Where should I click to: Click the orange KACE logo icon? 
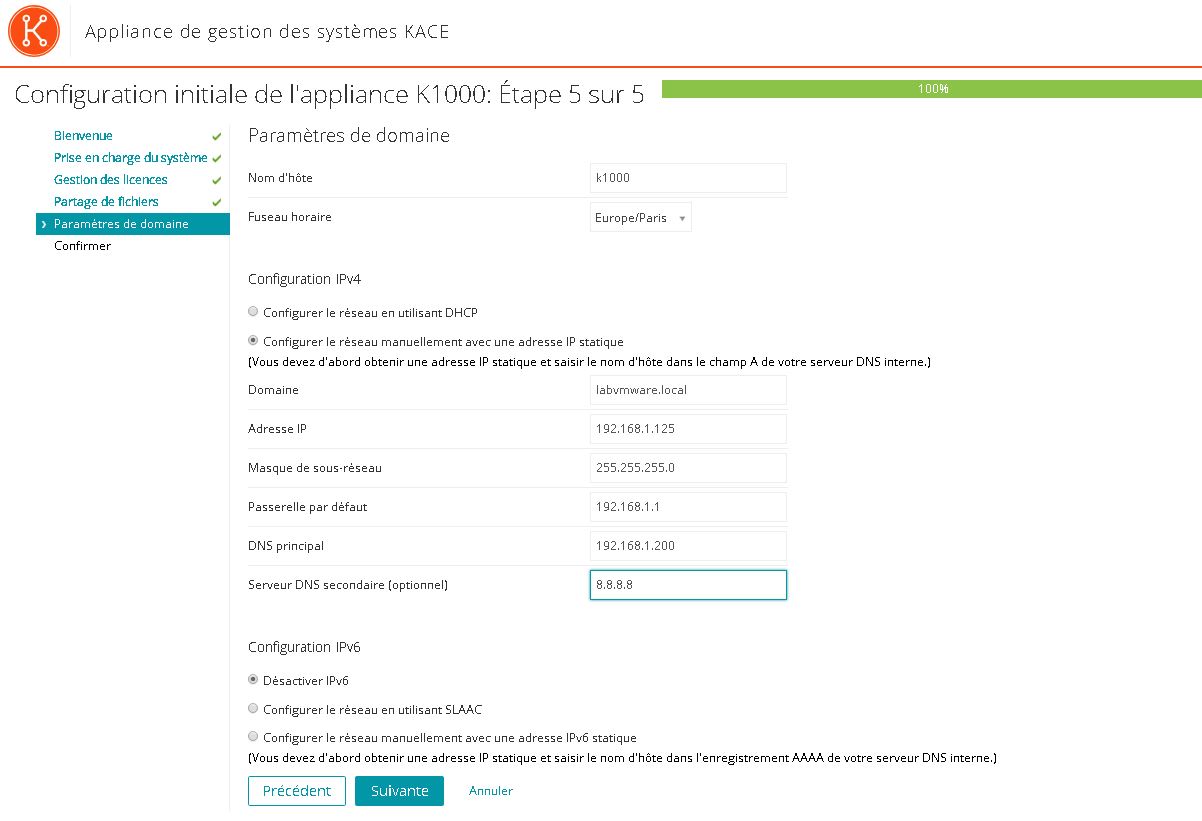click(x=34, y=32)
